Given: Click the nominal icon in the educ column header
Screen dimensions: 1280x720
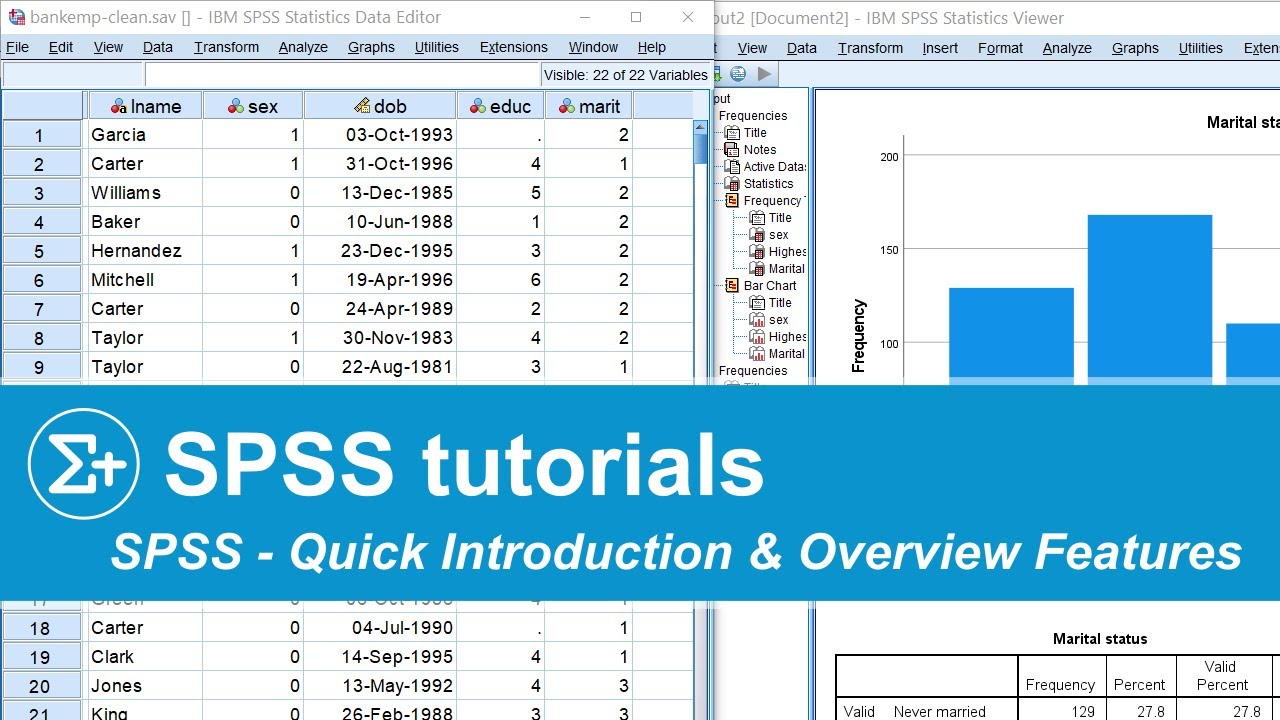Looking at the screenshot, I should (477, 106).
